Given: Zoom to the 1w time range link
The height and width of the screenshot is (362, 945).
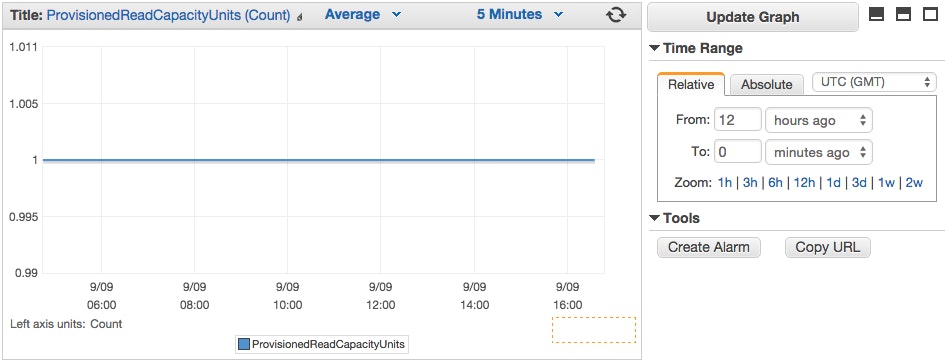Looking at the screenshot, I should click(886, 183).
